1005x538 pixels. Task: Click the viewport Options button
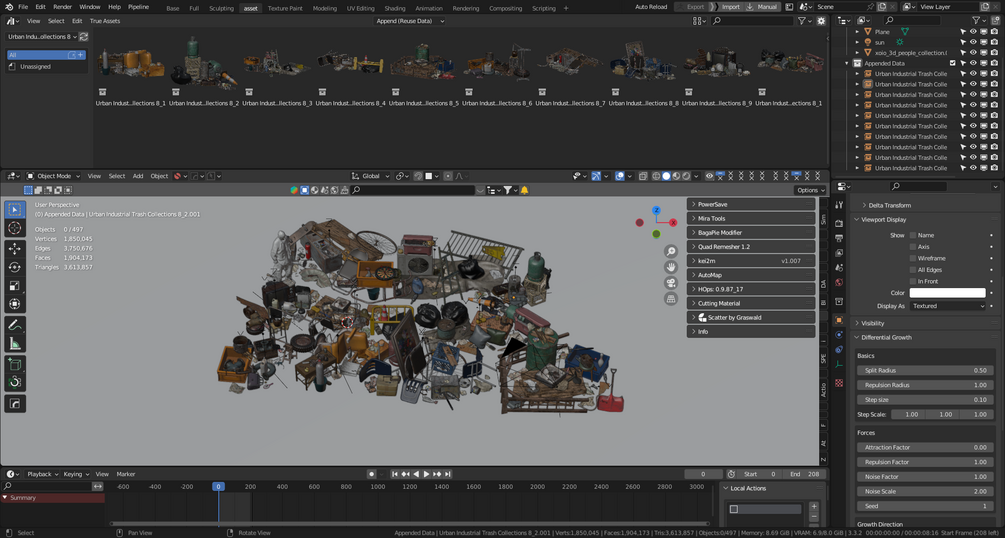point(809,190)
